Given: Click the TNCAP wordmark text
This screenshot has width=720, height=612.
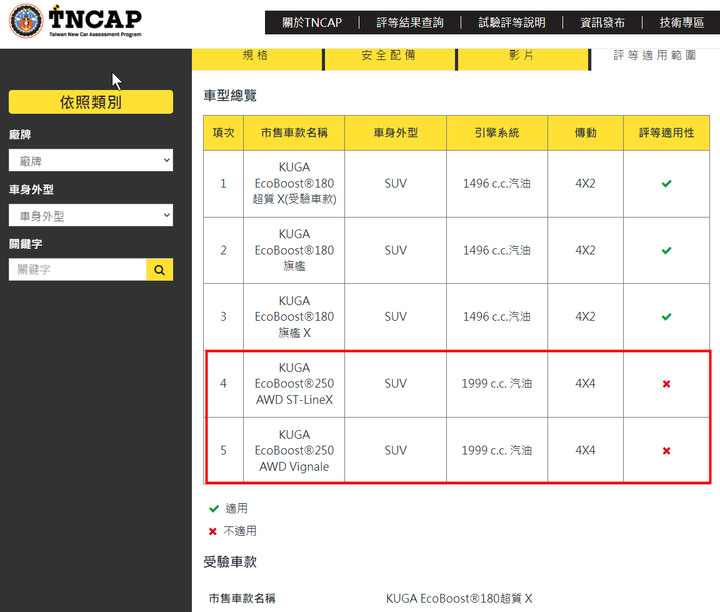Looking at the screenshot, I should tap(95, 18).
